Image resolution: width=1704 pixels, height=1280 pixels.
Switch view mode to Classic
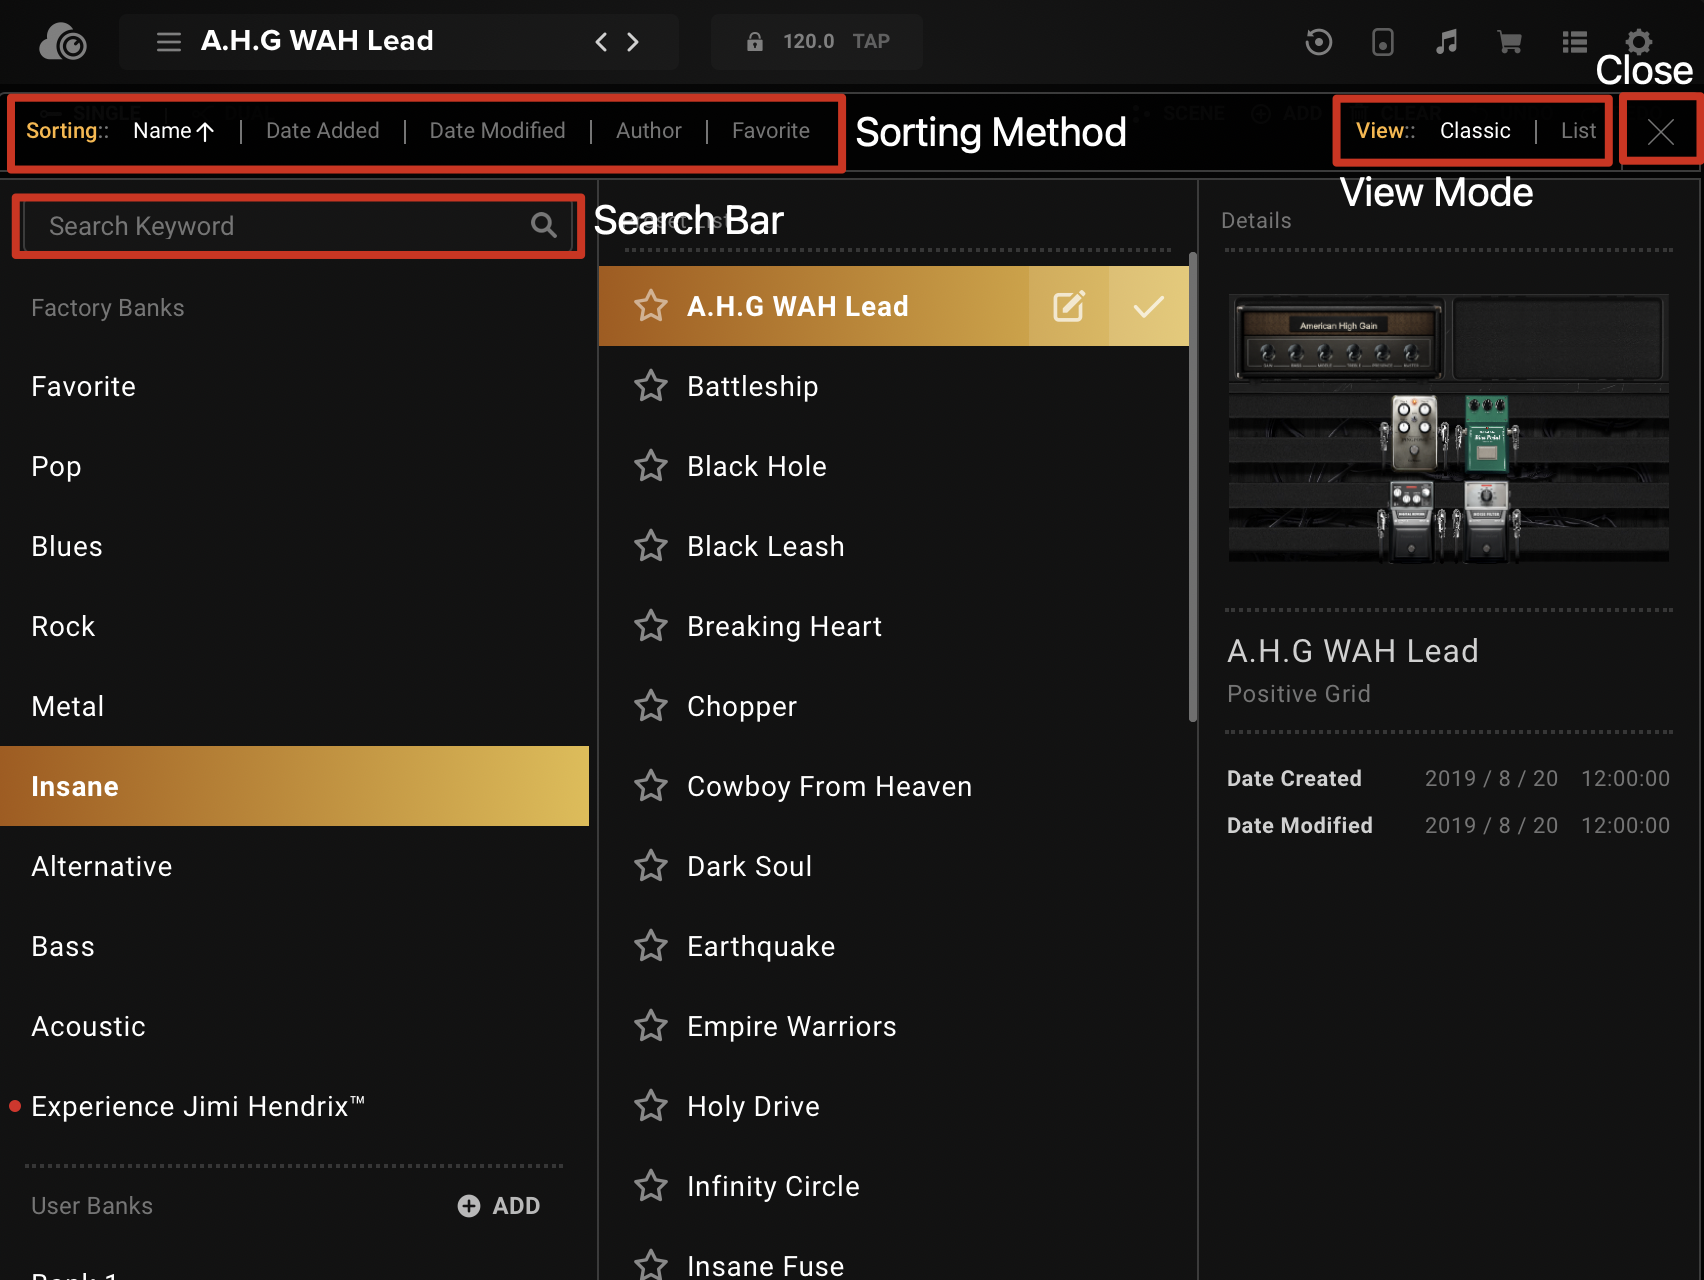pyautogui.click(x=1475, y=131)
